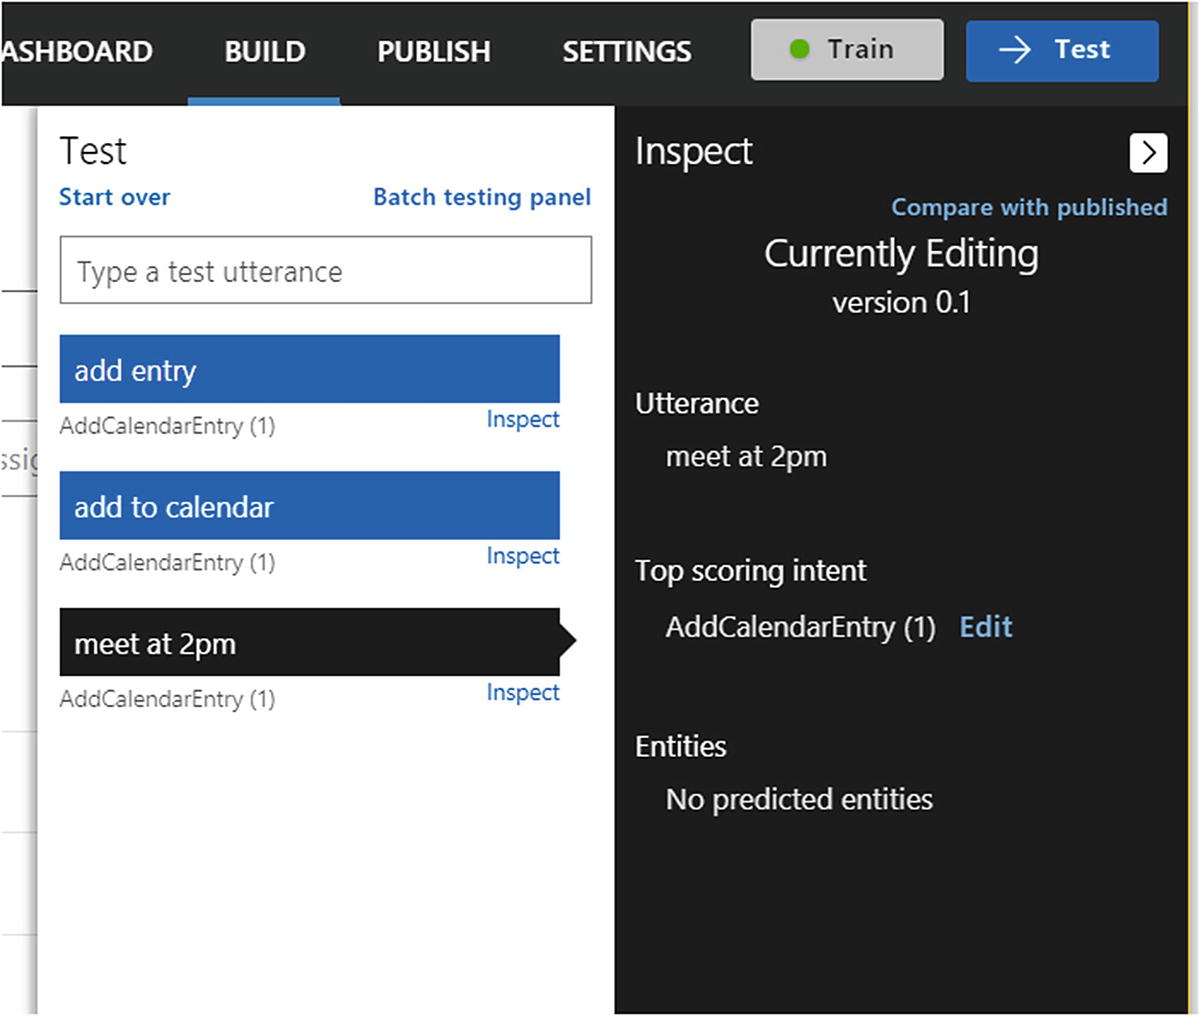Select the "add entry" utterance

(309, 370)
